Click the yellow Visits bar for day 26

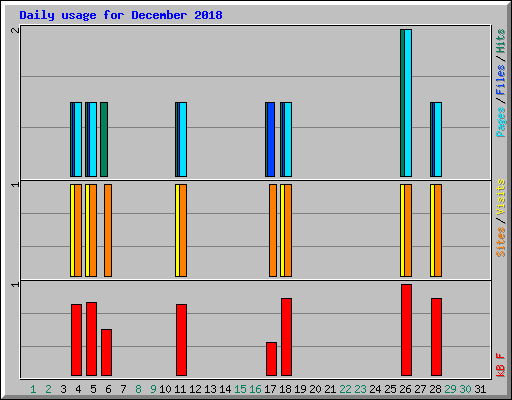click(x=402, y=230)
